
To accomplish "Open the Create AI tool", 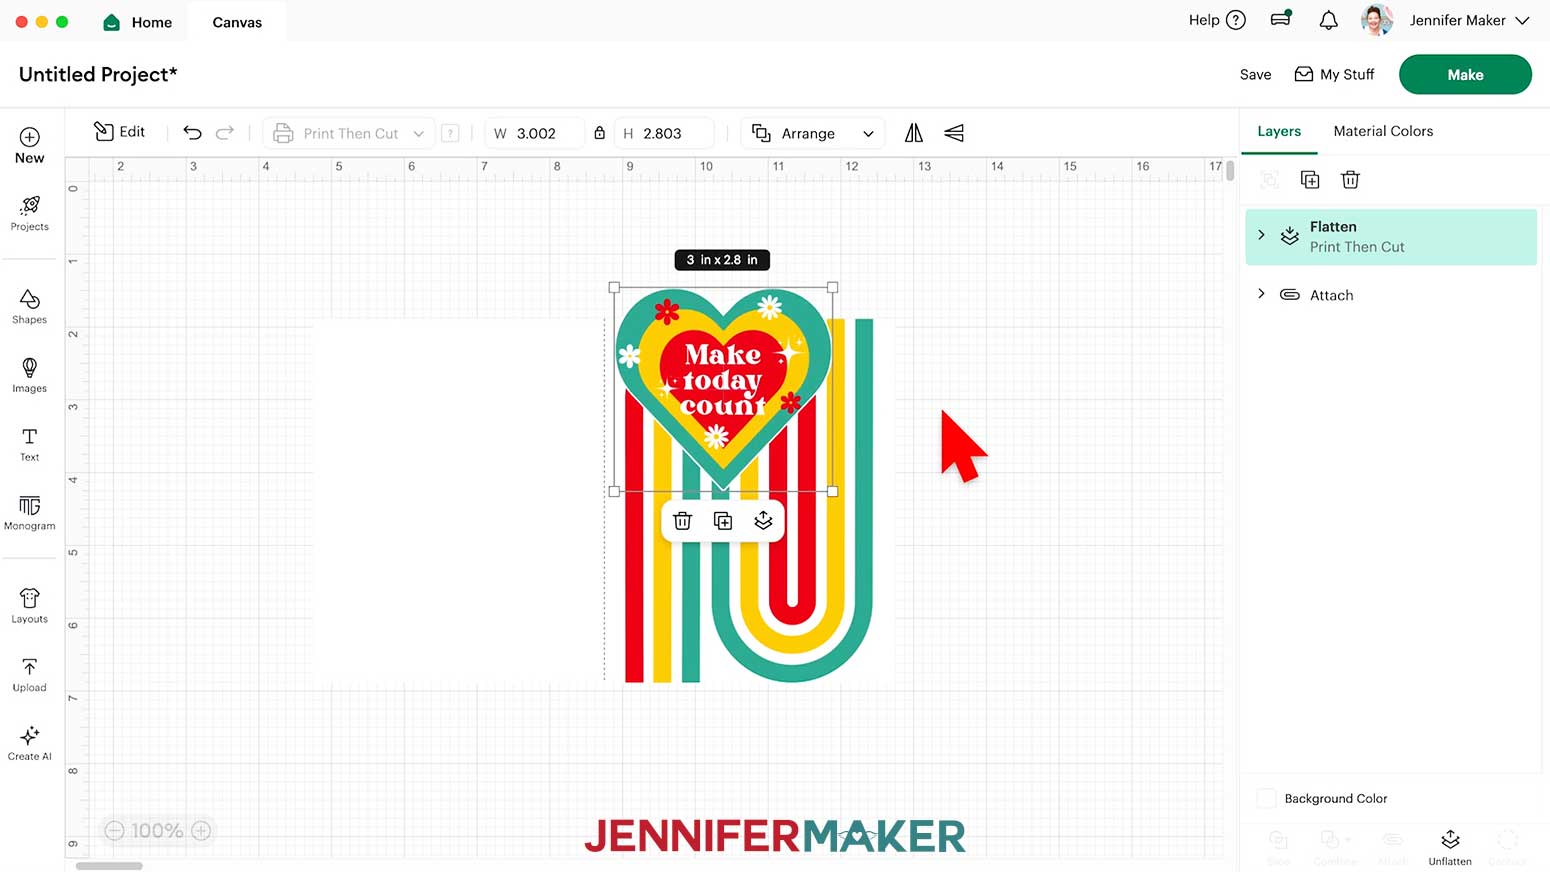I will pyautogui.click(x=29, y=744).
